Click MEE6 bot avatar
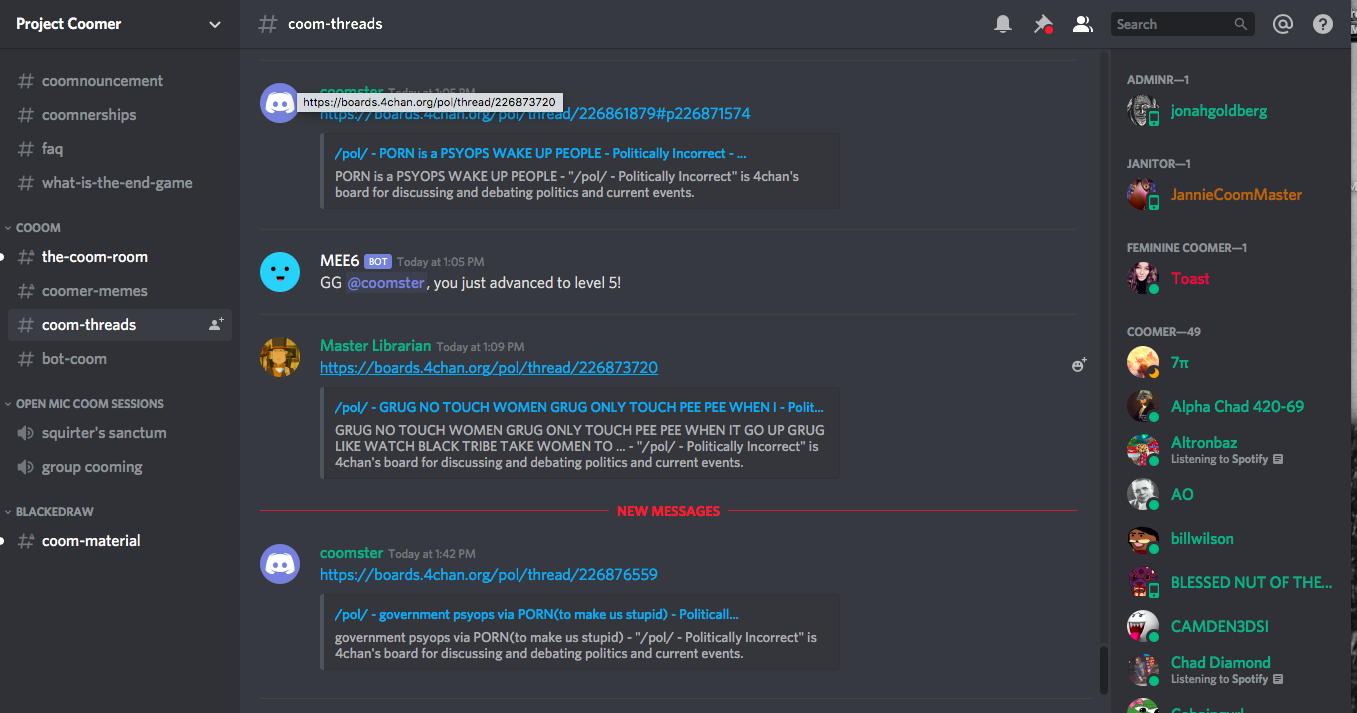The height and width of the screenshot is (713, 1357). click(279, 272)
